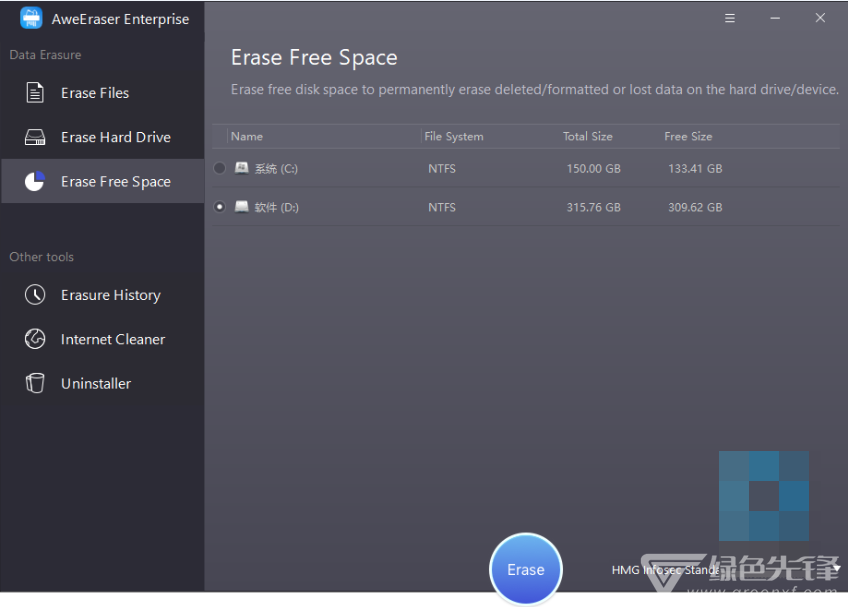
Task: Open the HMG Infosec Standard algorithm dropdown
Action: coord(726,570)
